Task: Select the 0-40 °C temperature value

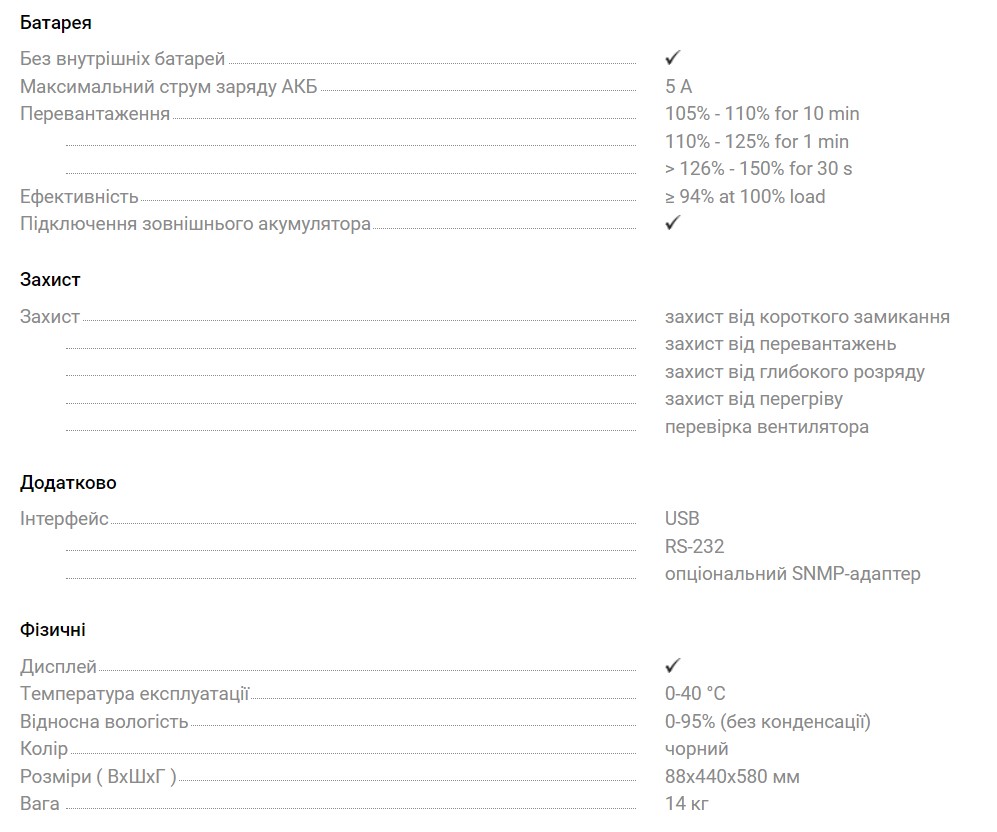Action: pos(695,693)
